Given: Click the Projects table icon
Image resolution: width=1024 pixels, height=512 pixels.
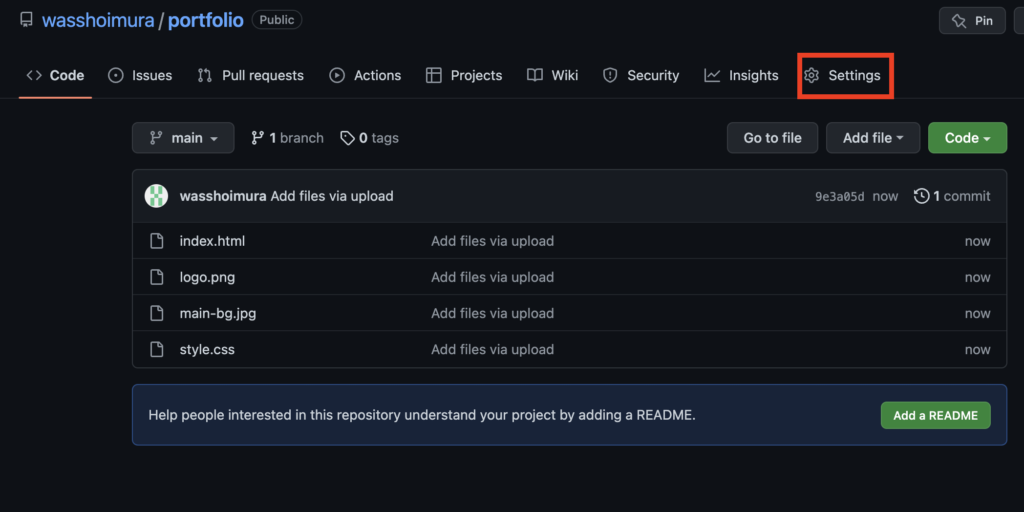Looking at the screenshot, I should (x=434, y=76).
